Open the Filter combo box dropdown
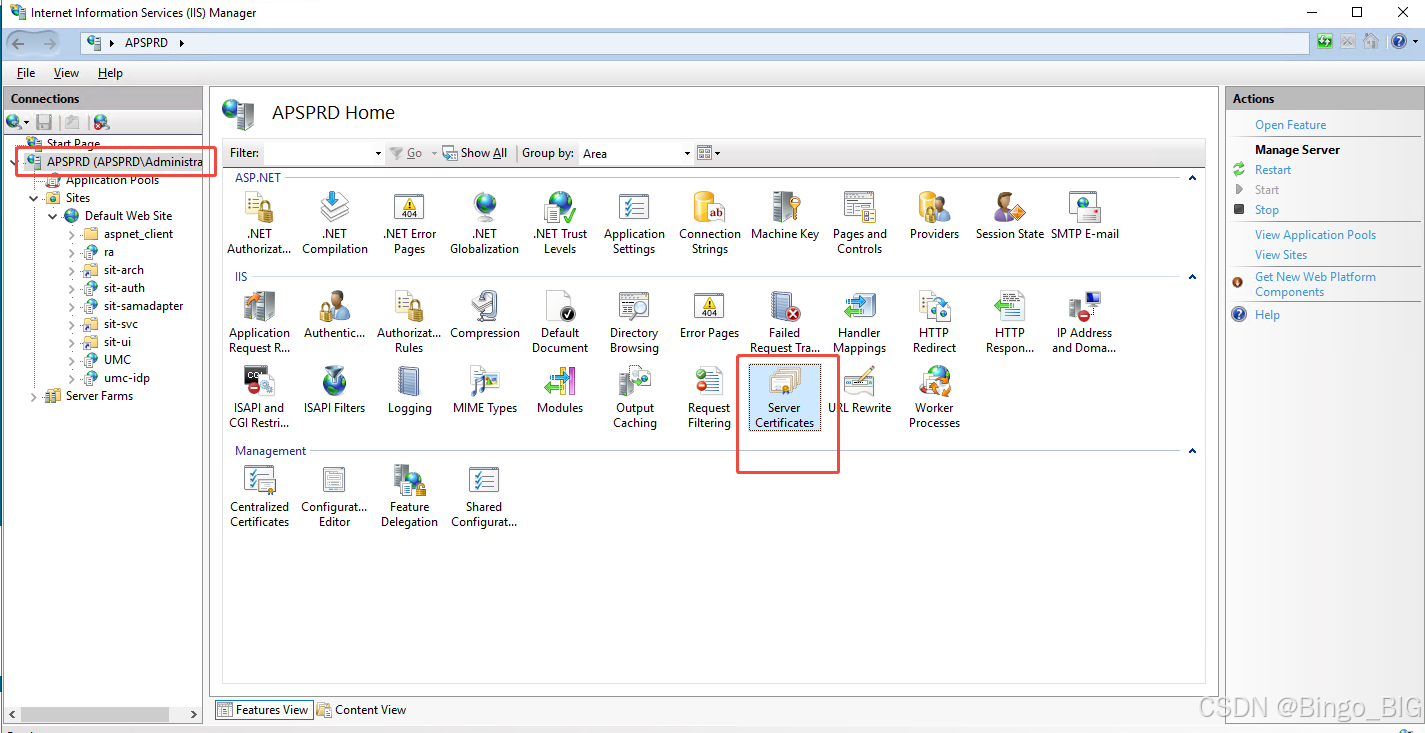The width and height of the screenshot is (1425, 733). point(378,153)
